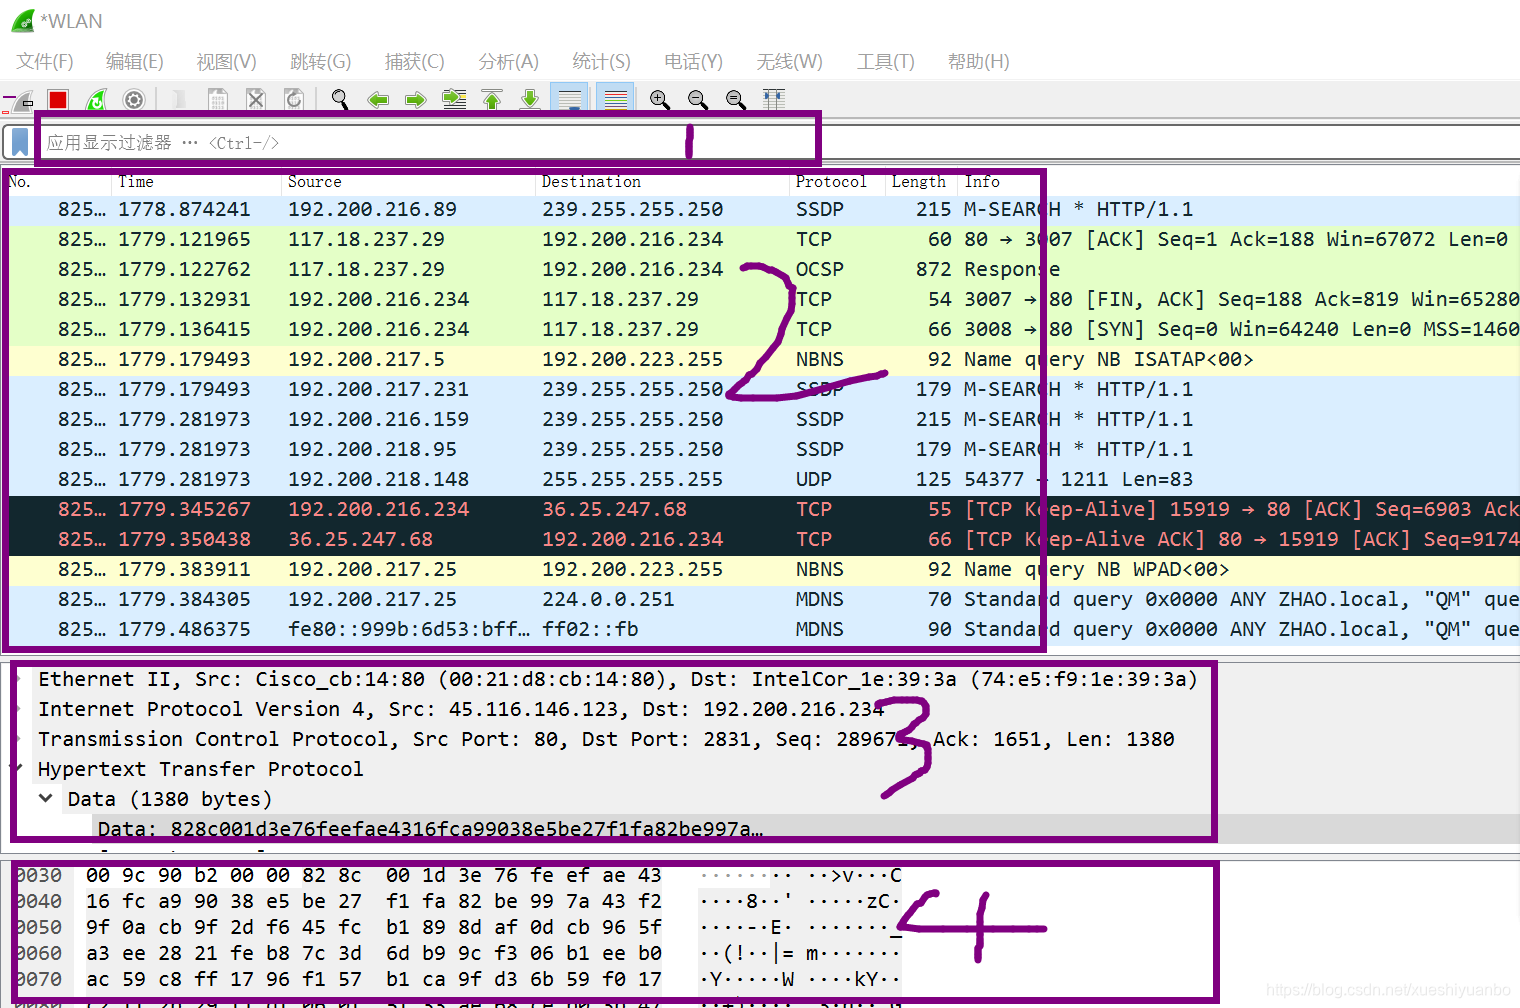The height and width of the screenshot is (1008, 1520).
Task: Select the TCP [SYN] packet row
Action: (760, 329)
